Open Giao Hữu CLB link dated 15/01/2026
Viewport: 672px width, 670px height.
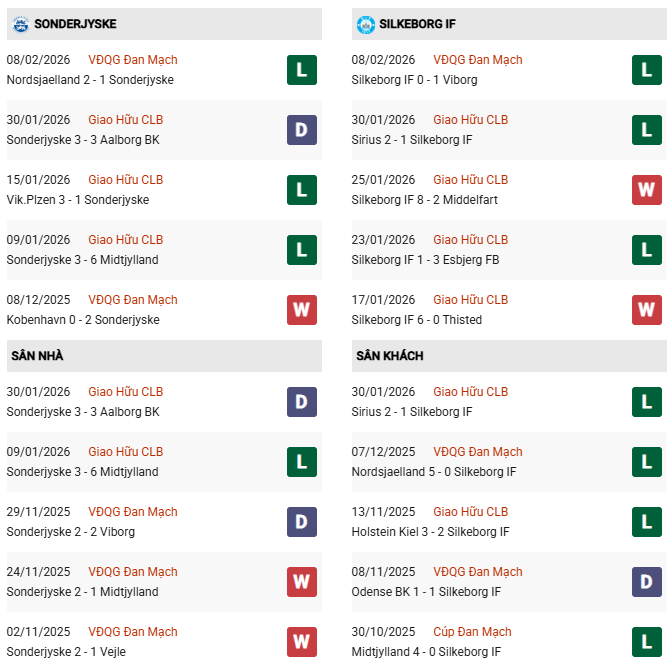click(126, 180)
